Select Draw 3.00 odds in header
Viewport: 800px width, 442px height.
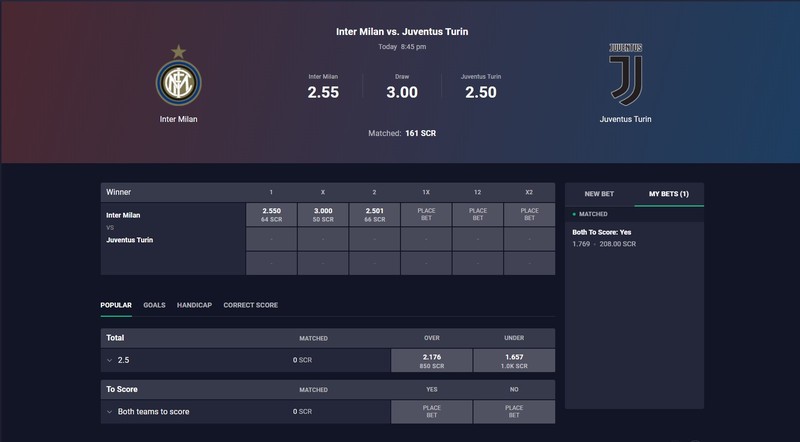click(x=402, y=87)
